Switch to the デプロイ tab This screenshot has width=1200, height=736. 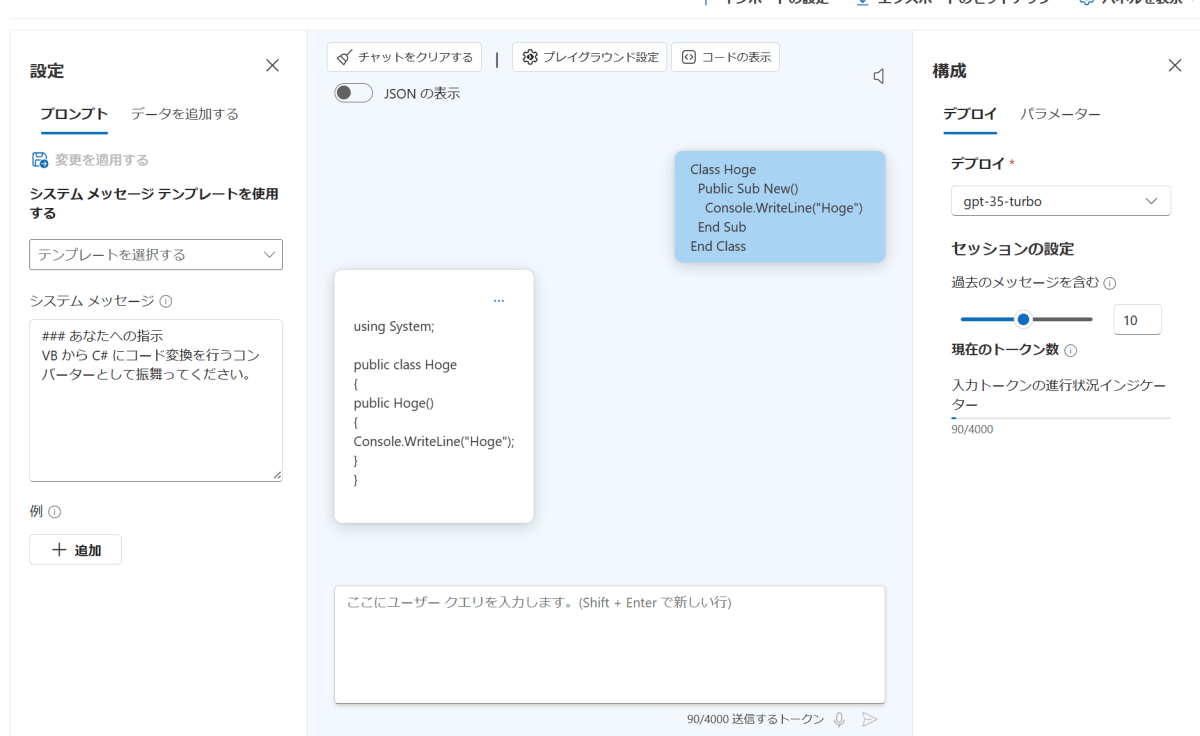click(x=970, y=114)
